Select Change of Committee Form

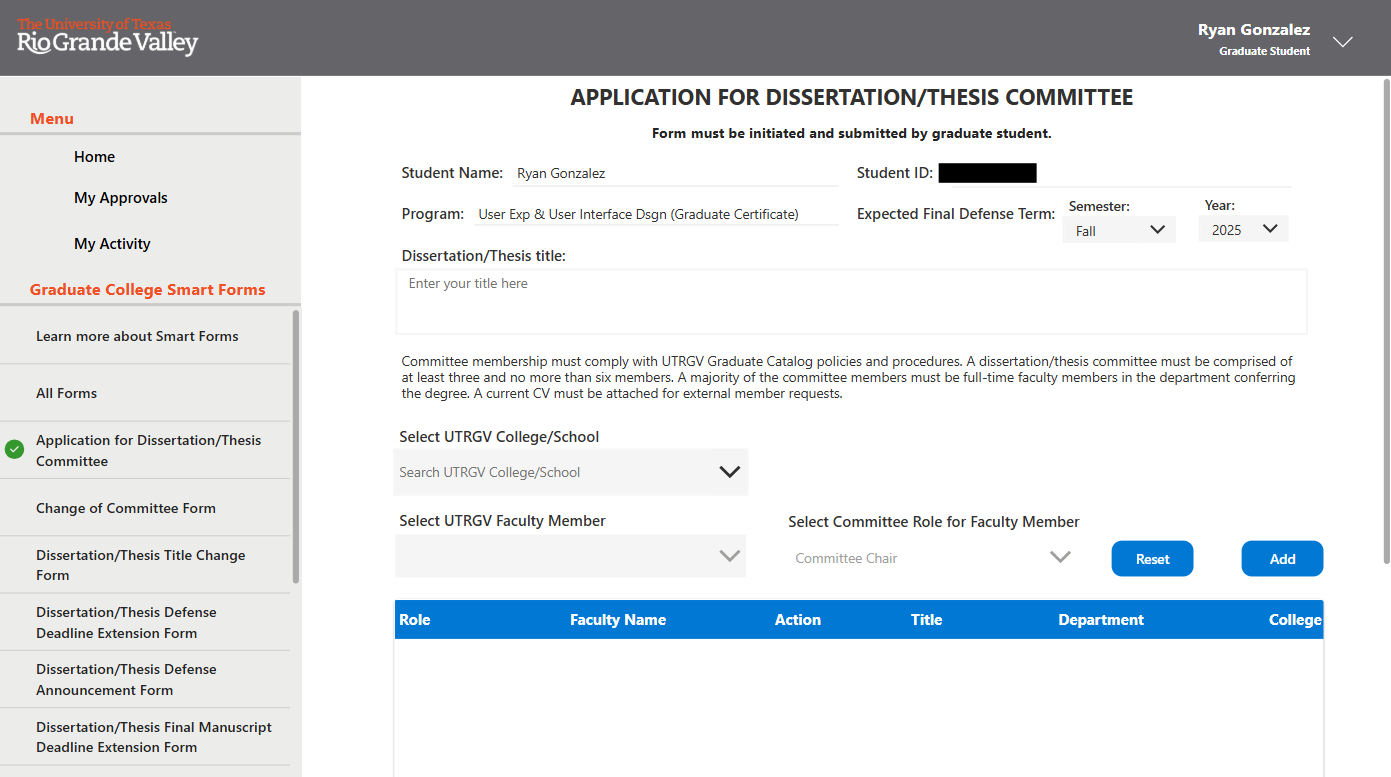click(x=126, y=508)
